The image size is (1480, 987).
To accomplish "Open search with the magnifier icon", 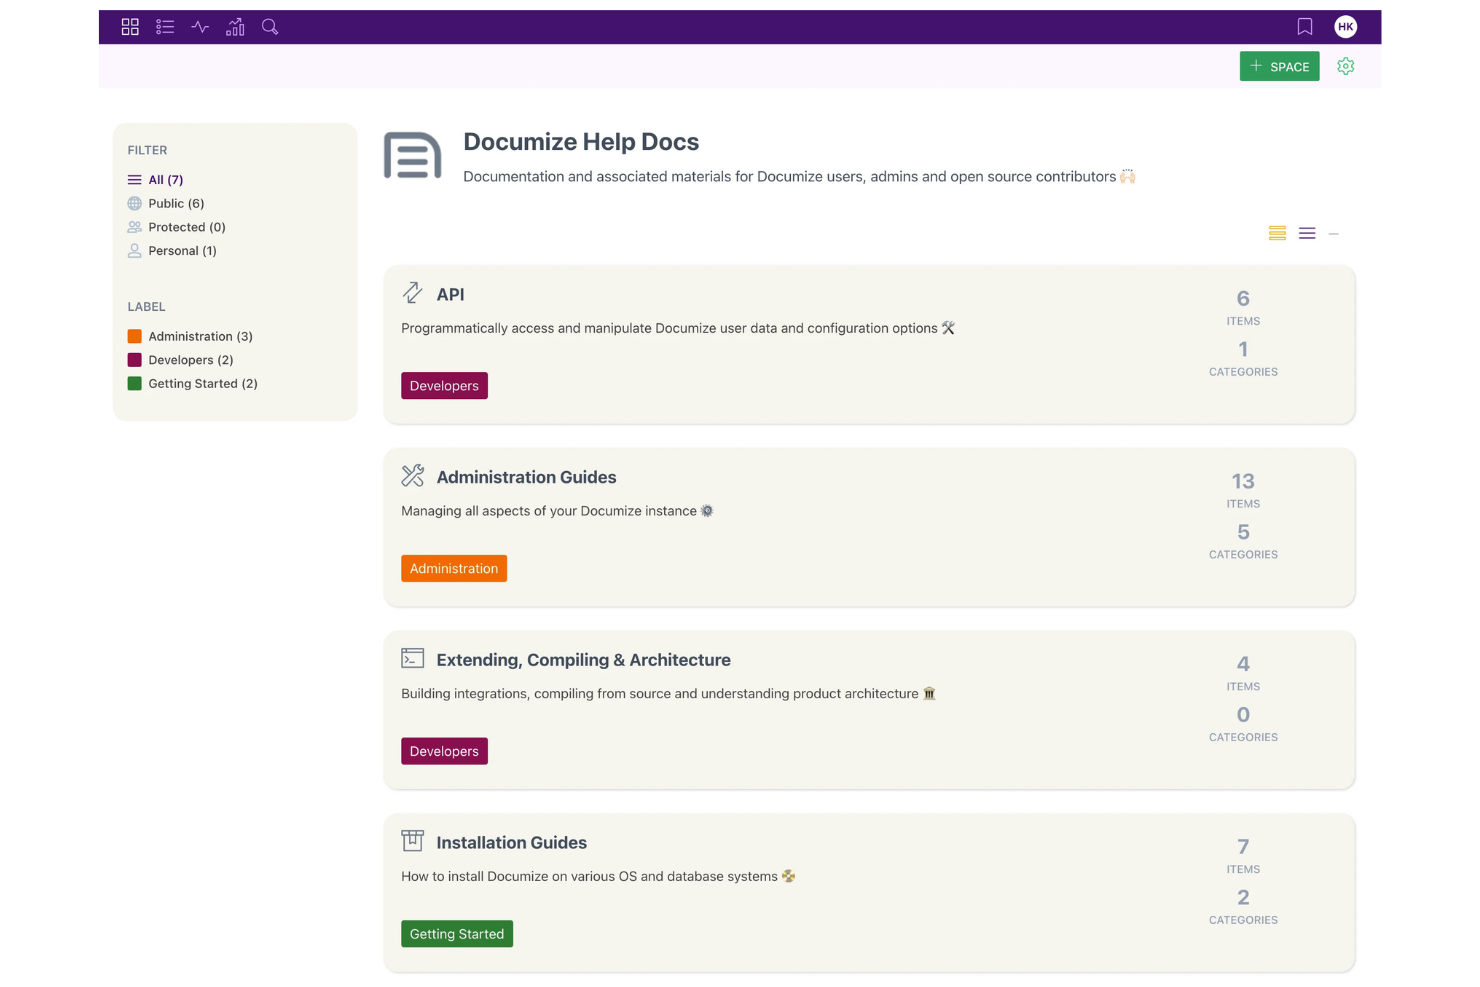I will 270,27.
